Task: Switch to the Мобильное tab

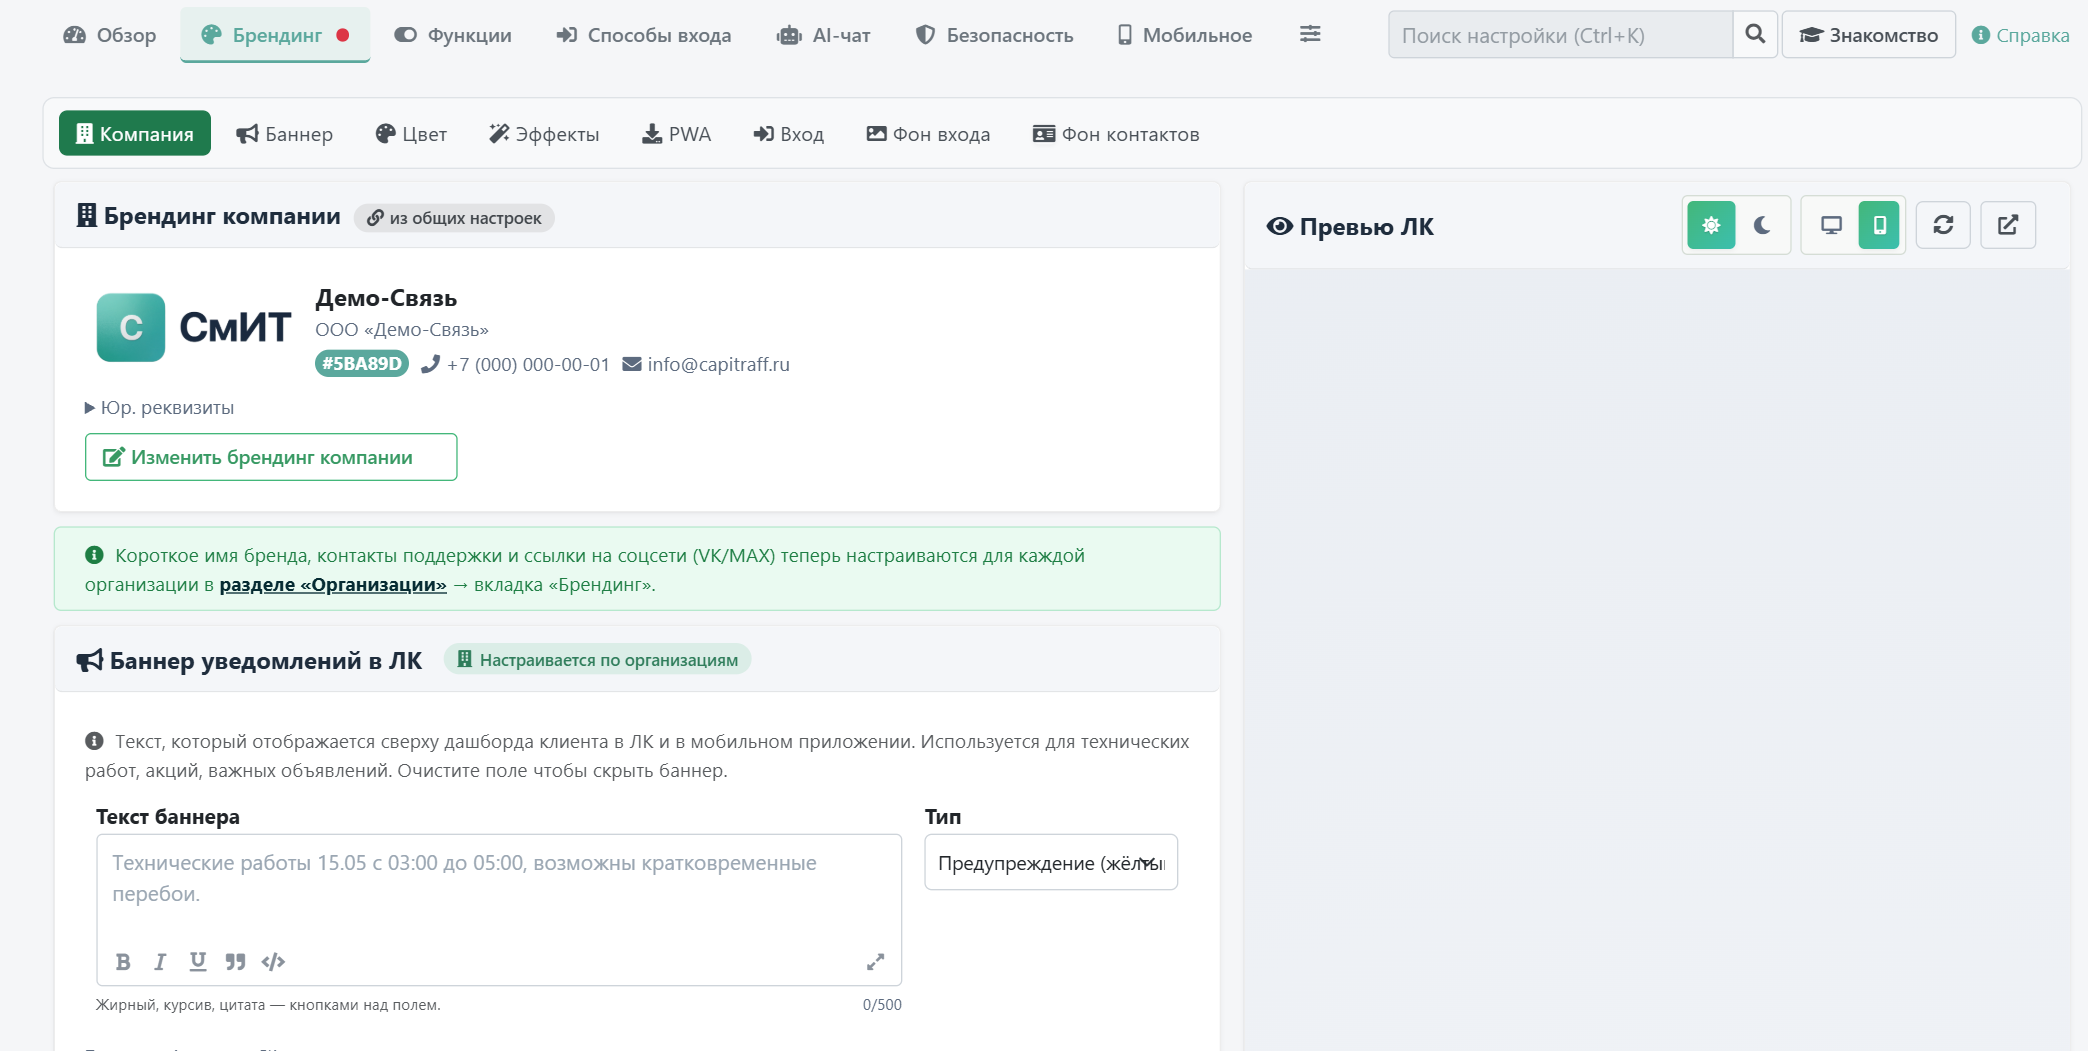Action: tap(1185, 35)
